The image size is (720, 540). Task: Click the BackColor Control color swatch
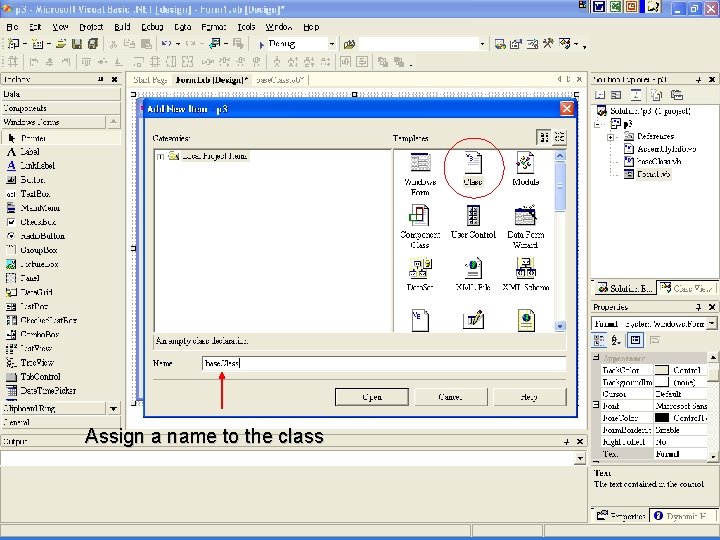tap(661, 370)
